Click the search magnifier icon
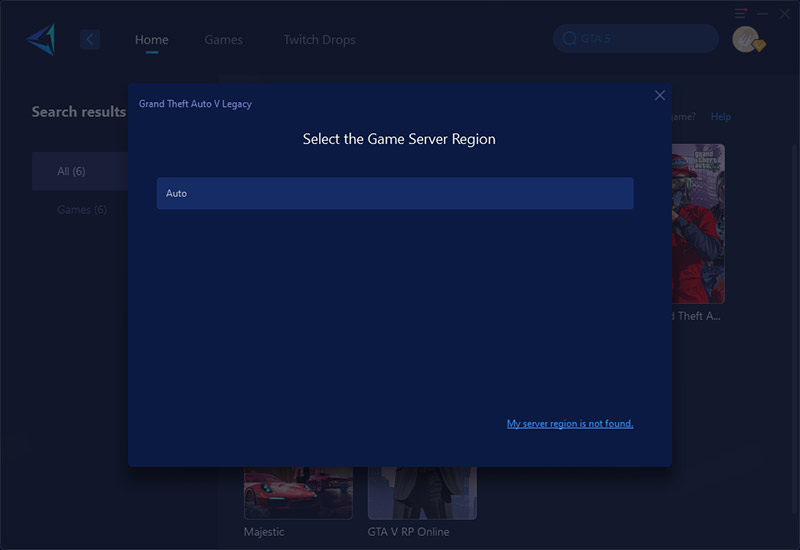The width and height of the screenshot is (800, 550). 569,38
